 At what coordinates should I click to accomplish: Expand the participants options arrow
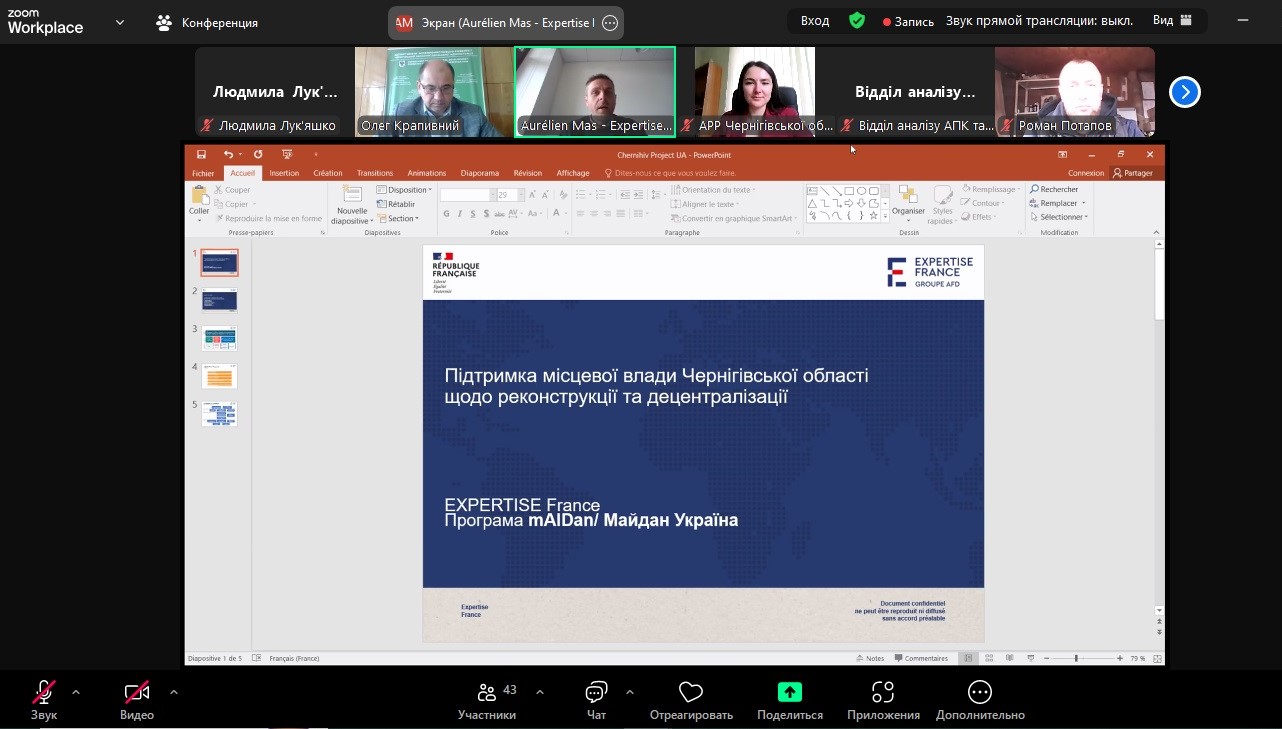[540, 692]
